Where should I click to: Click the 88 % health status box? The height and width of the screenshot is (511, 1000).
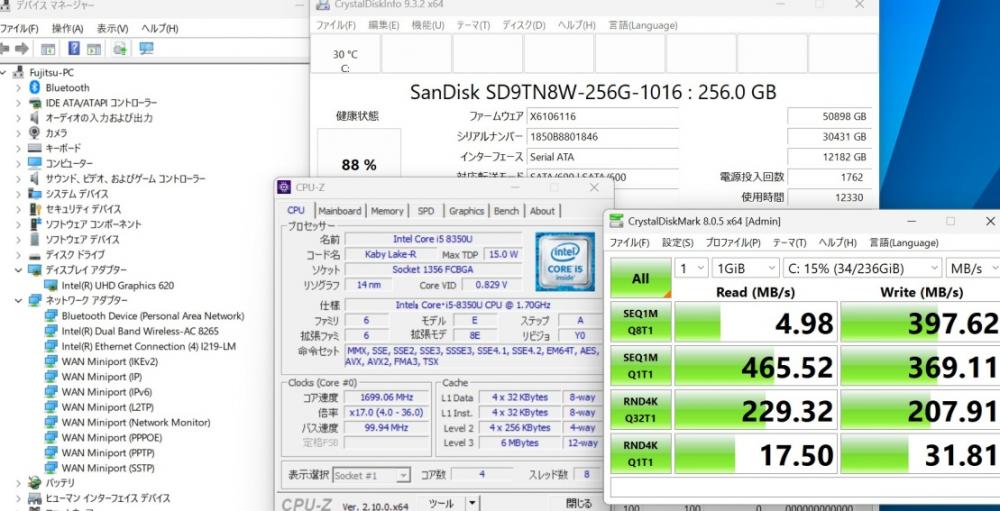click(x=359, y=154)
